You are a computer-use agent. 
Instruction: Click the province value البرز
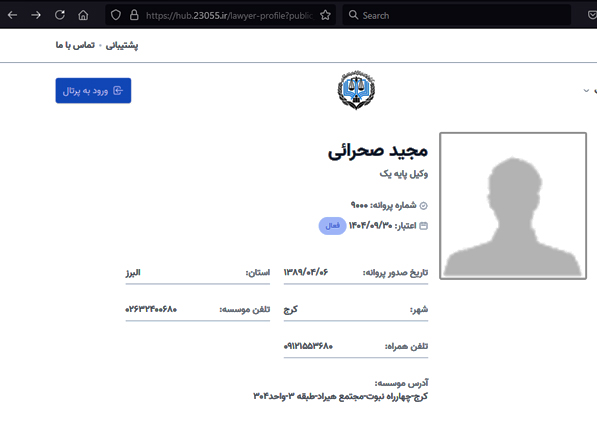point(133,273)
